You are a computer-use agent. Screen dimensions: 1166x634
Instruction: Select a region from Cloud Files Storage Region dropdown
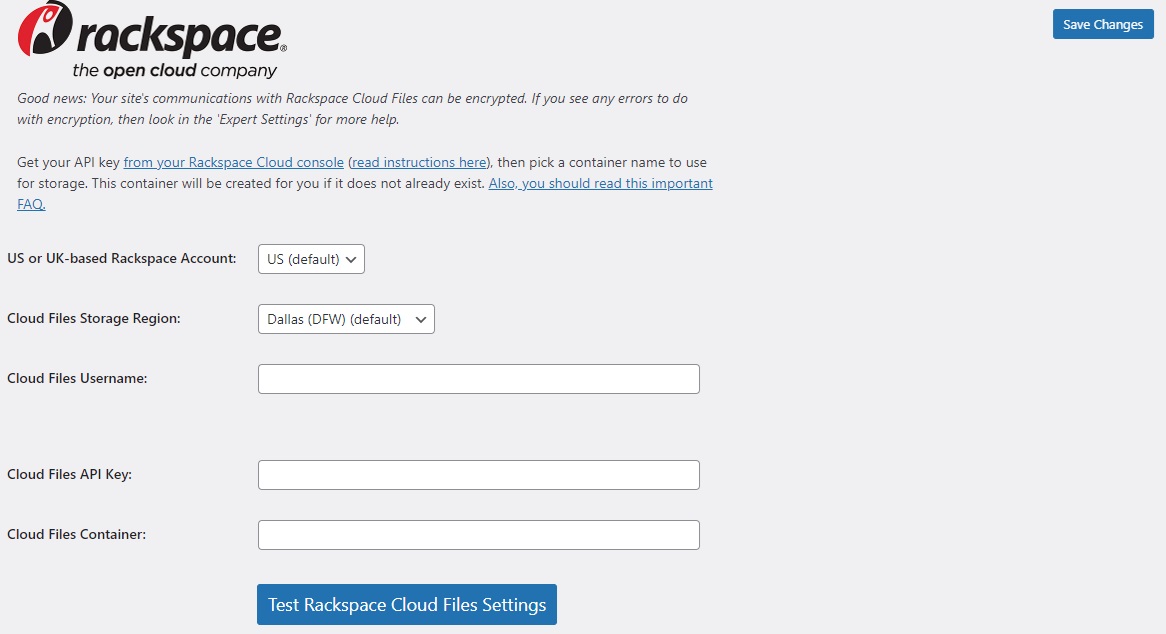345,318
